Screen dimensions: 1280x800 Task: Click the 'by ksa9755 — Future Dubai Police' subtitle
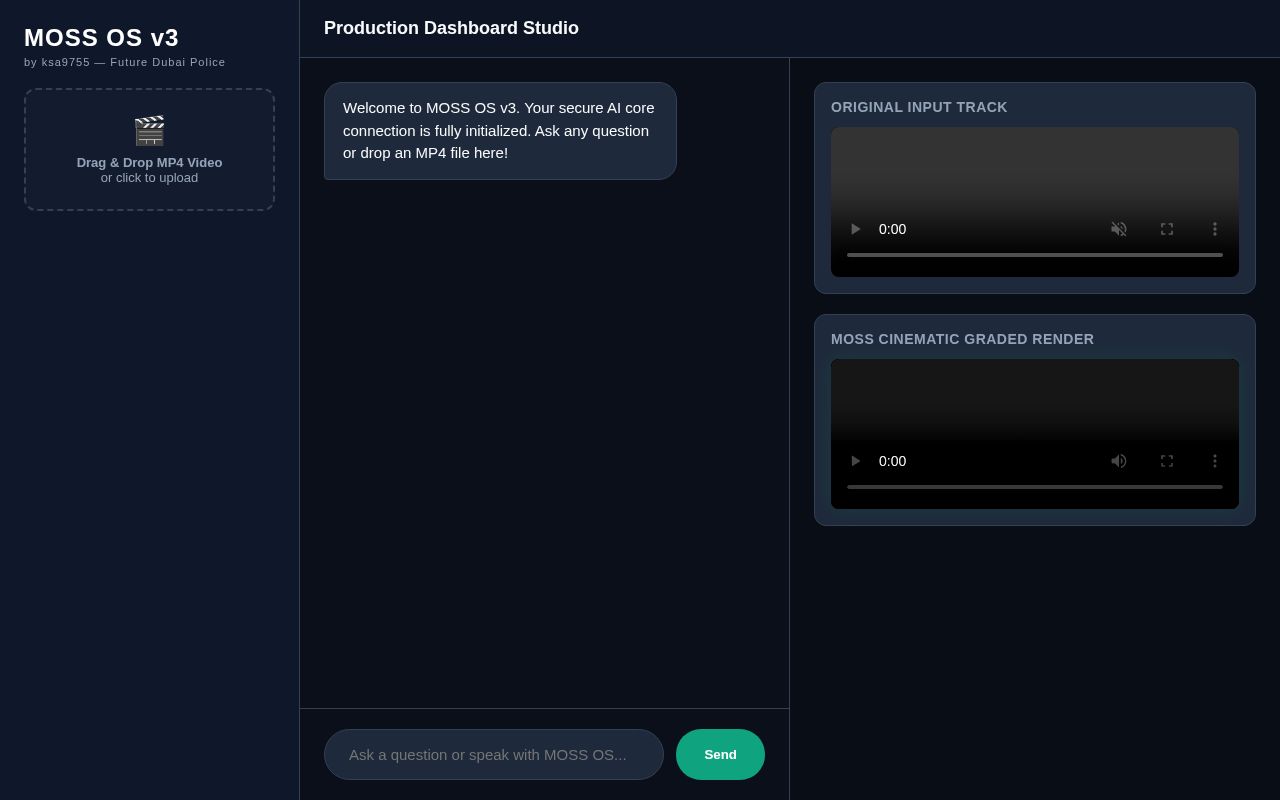pos(125,62)
